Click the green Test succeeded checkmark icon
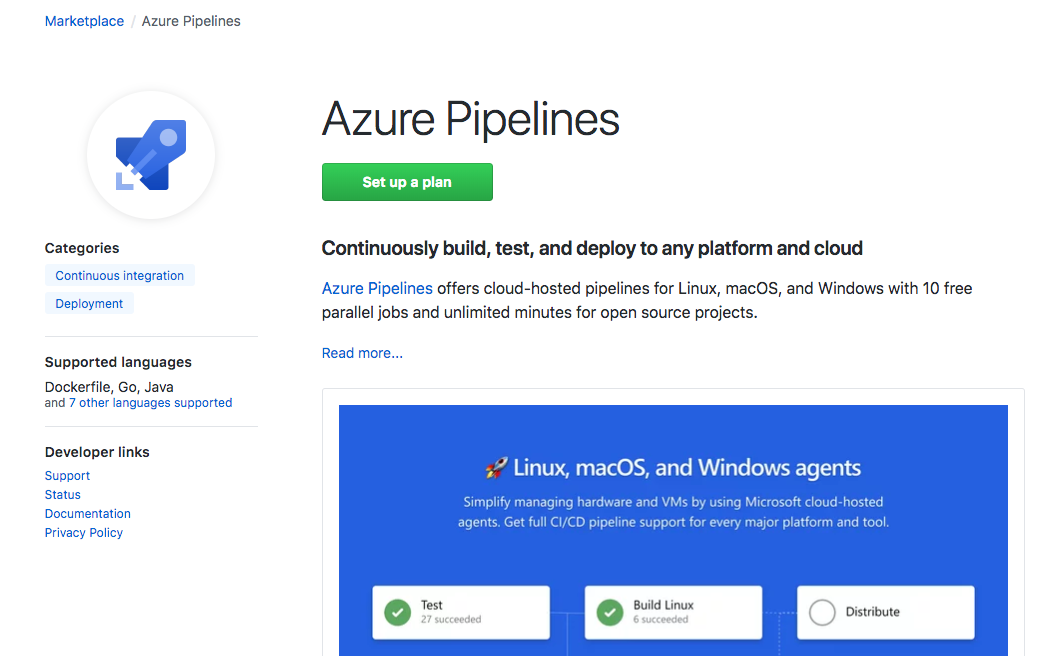This screenshot has height=656, width=1053. pos(397,612)
